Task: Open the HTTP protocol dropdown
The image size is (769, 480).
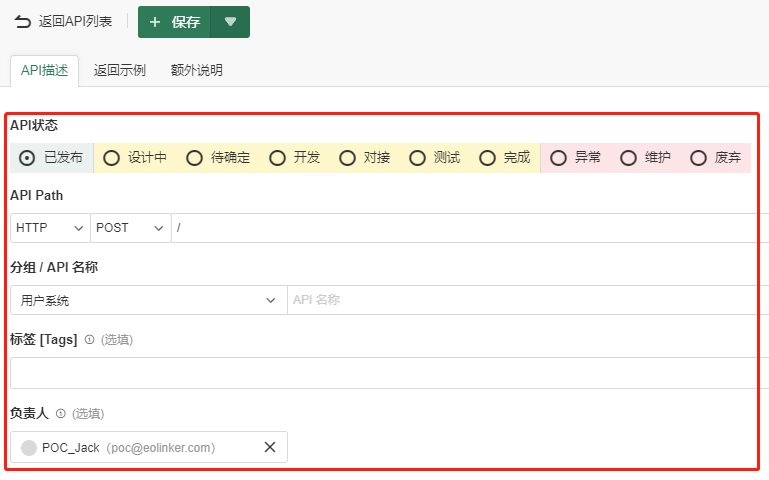Action: click(x=50, y=228)
